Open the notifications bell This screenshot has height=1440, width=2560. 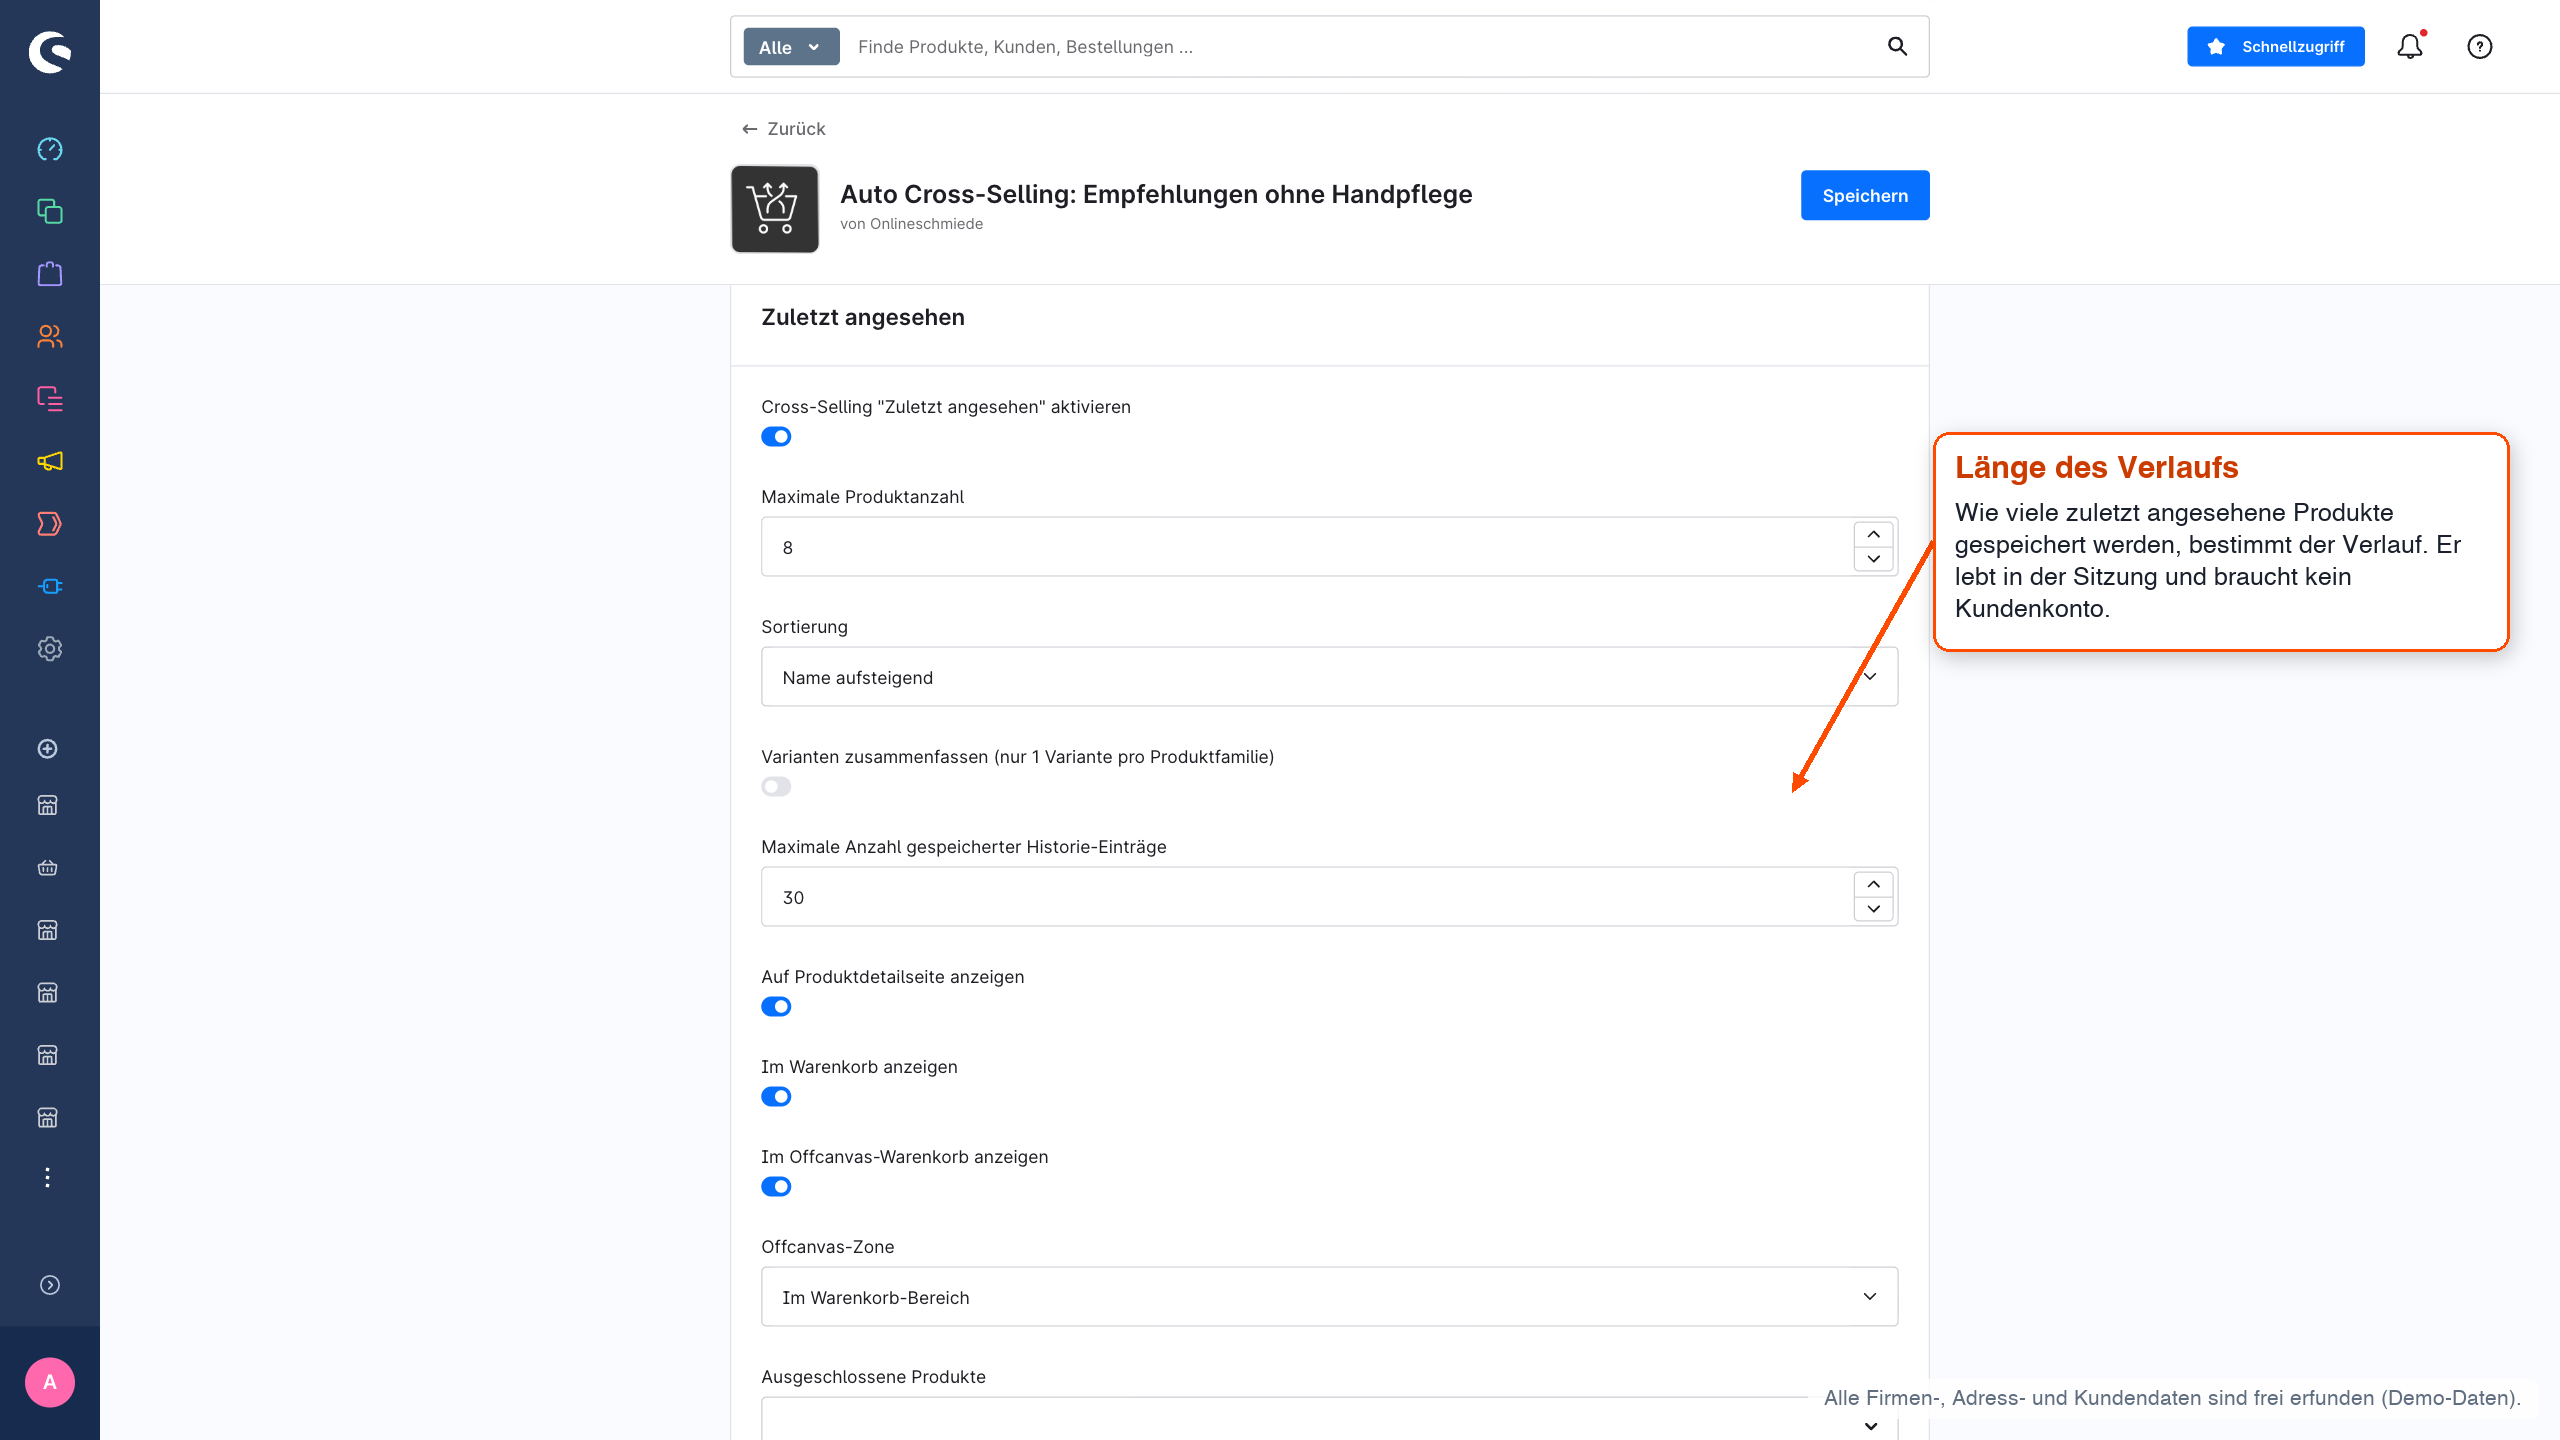coord(2410,46)
